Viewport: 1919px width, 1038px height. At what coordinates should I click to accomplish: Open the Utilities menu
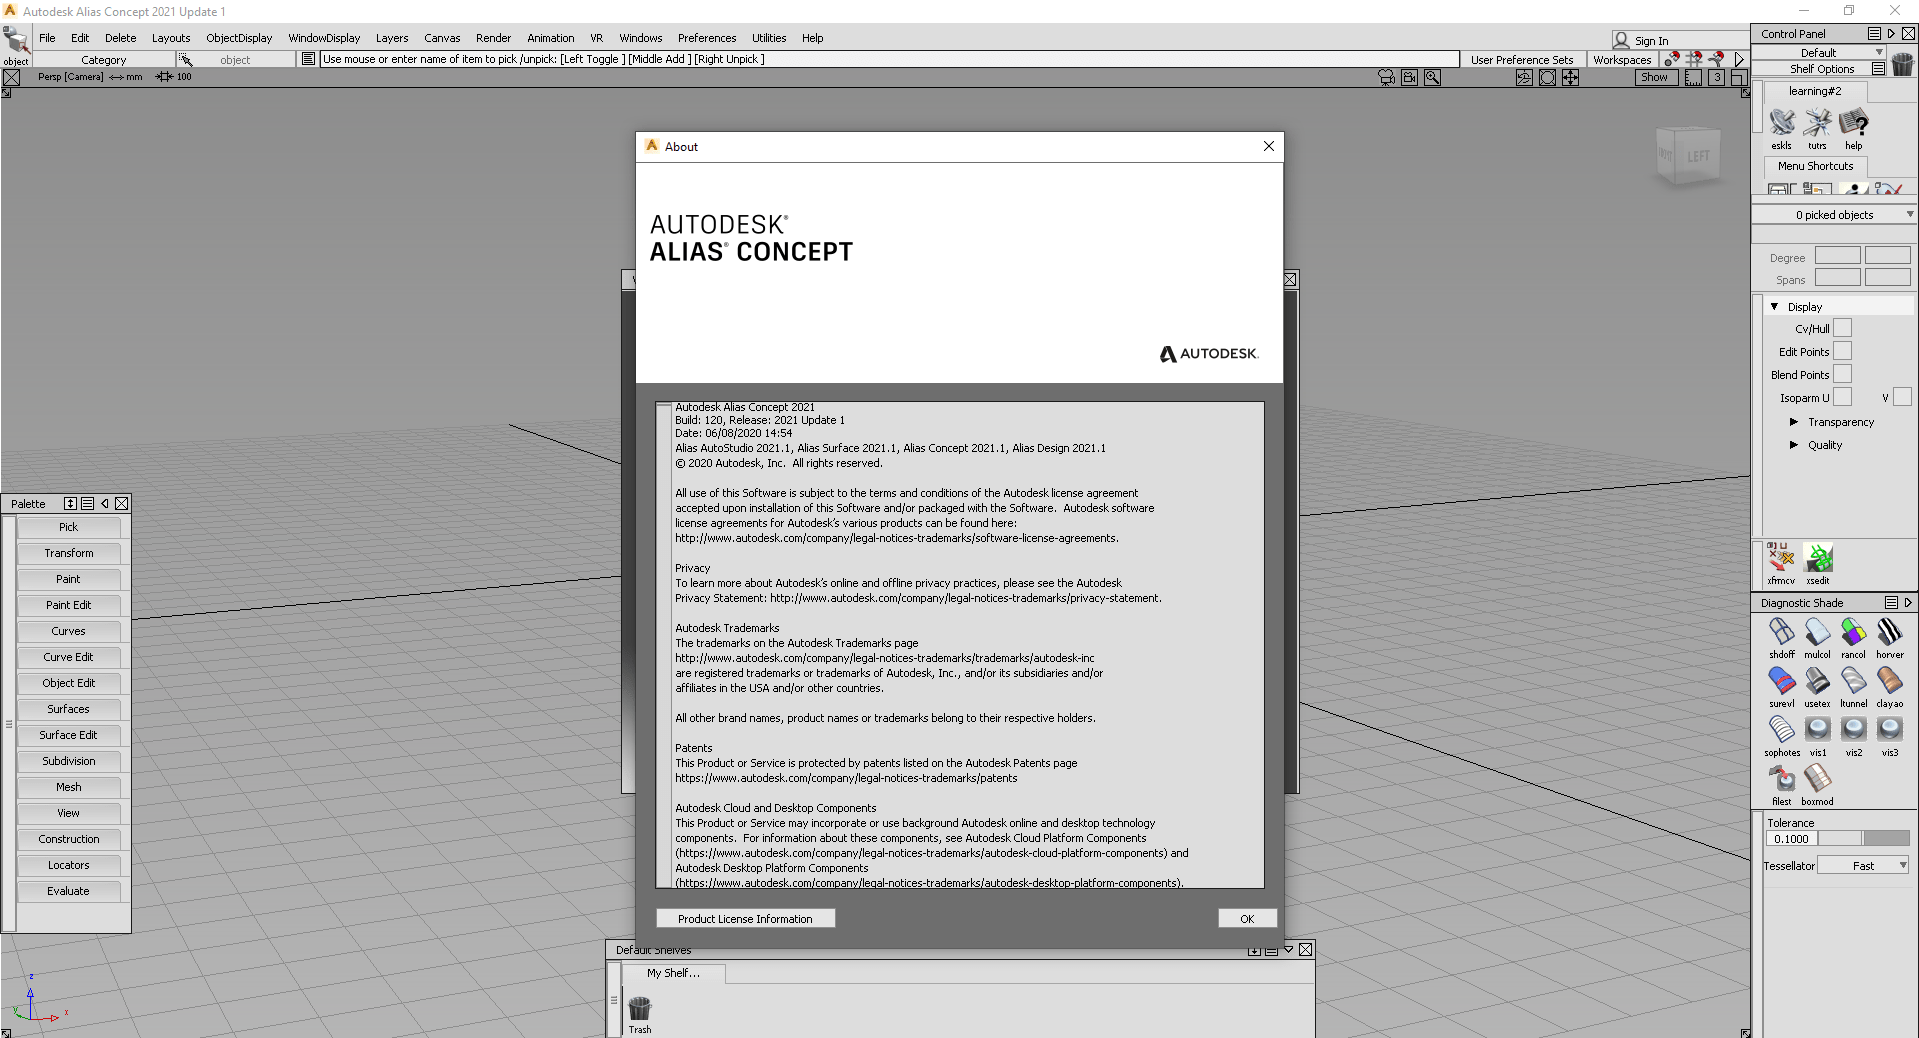(769, 38)
